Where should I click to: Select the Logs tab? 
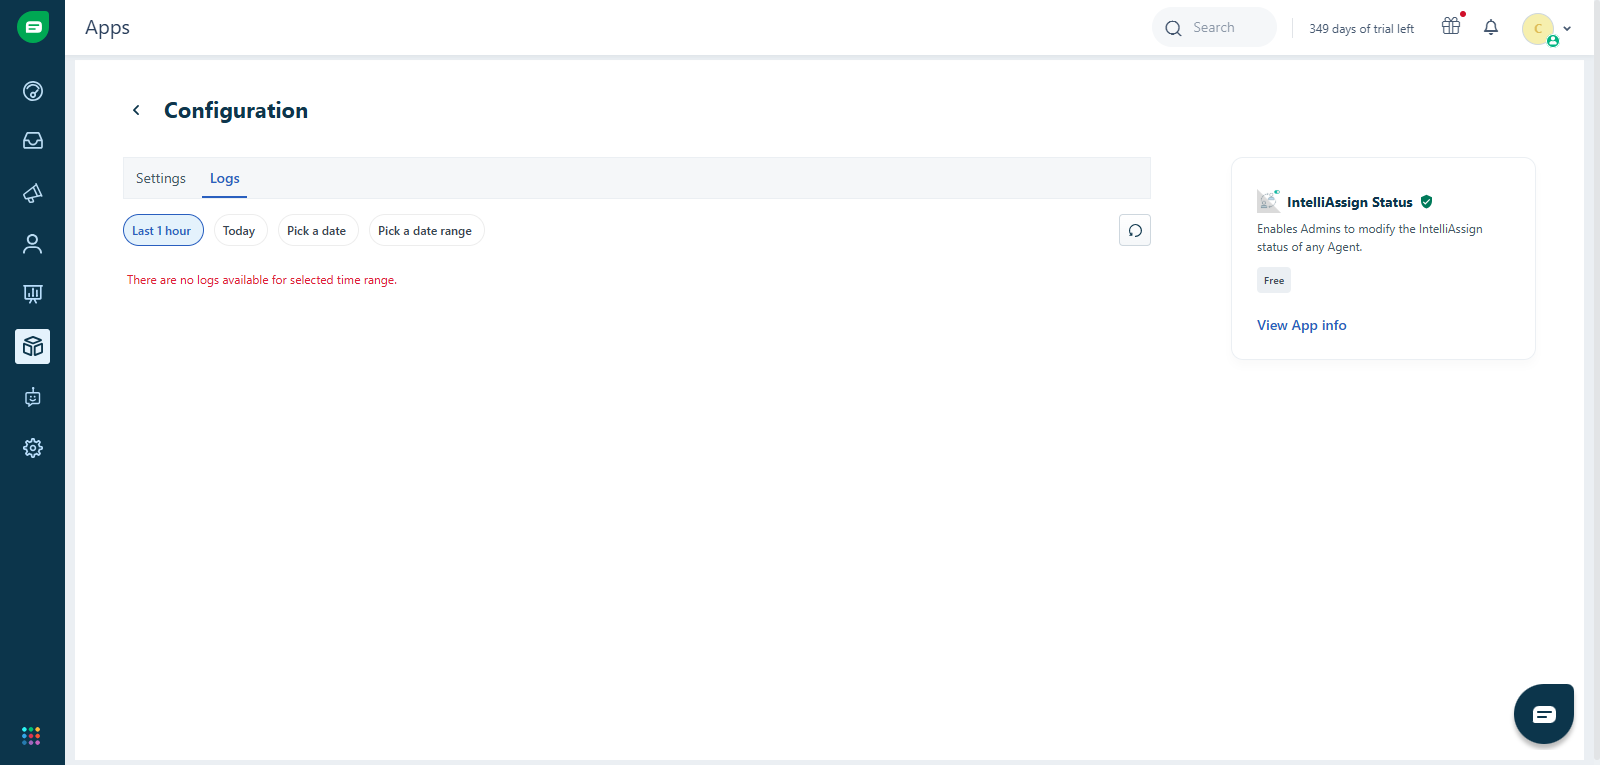[x=225, y=178]
